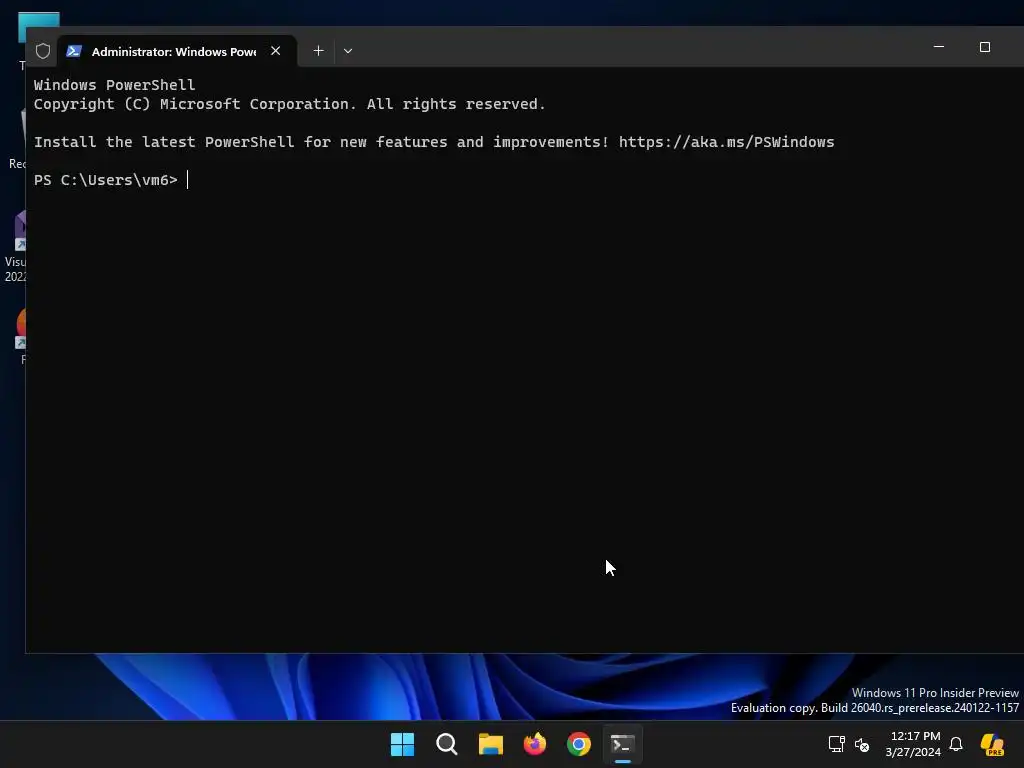Expand the new-tab profile dropdown chevron
The image size is (1024, 768).
coord(348,51)
